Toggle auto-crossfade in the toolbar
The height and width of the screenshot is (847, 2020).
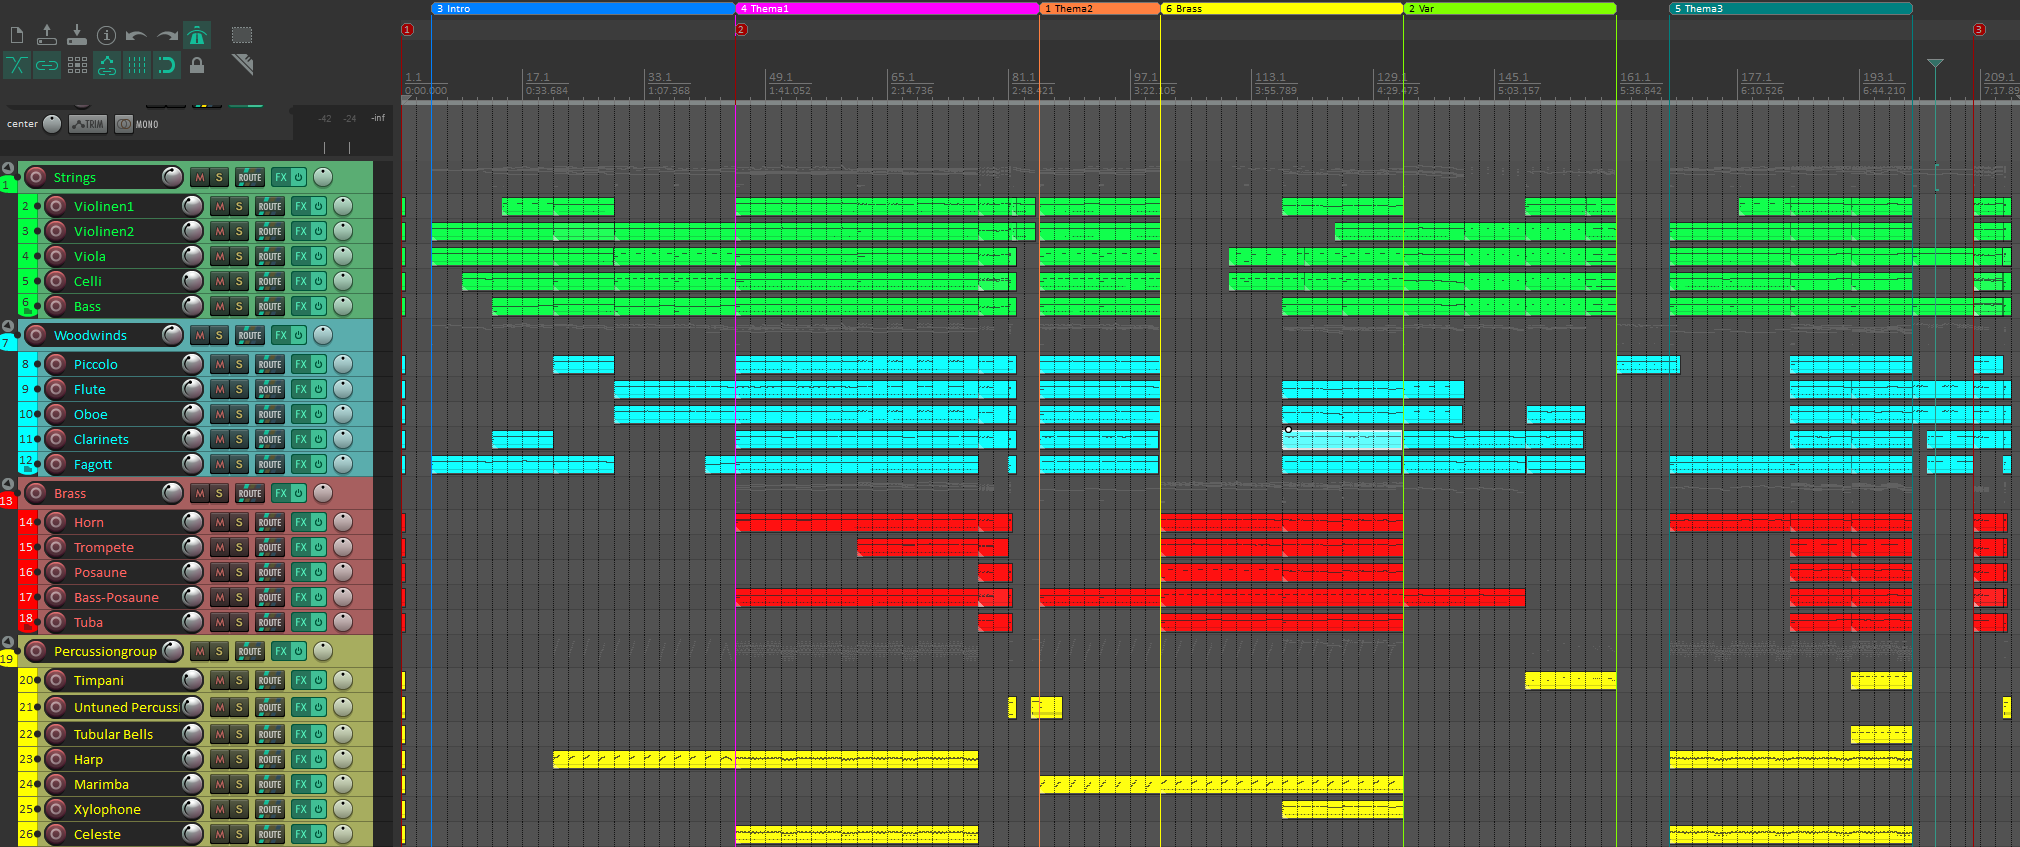(17, 66)
